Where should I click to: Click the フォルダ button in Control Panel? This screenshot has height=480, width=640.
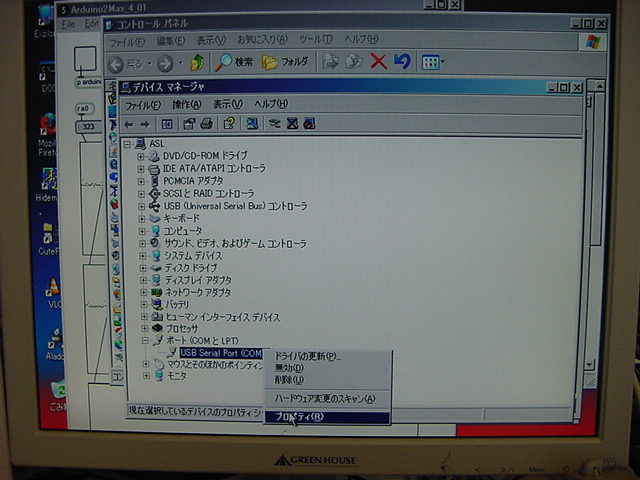(x=285, y=62)
